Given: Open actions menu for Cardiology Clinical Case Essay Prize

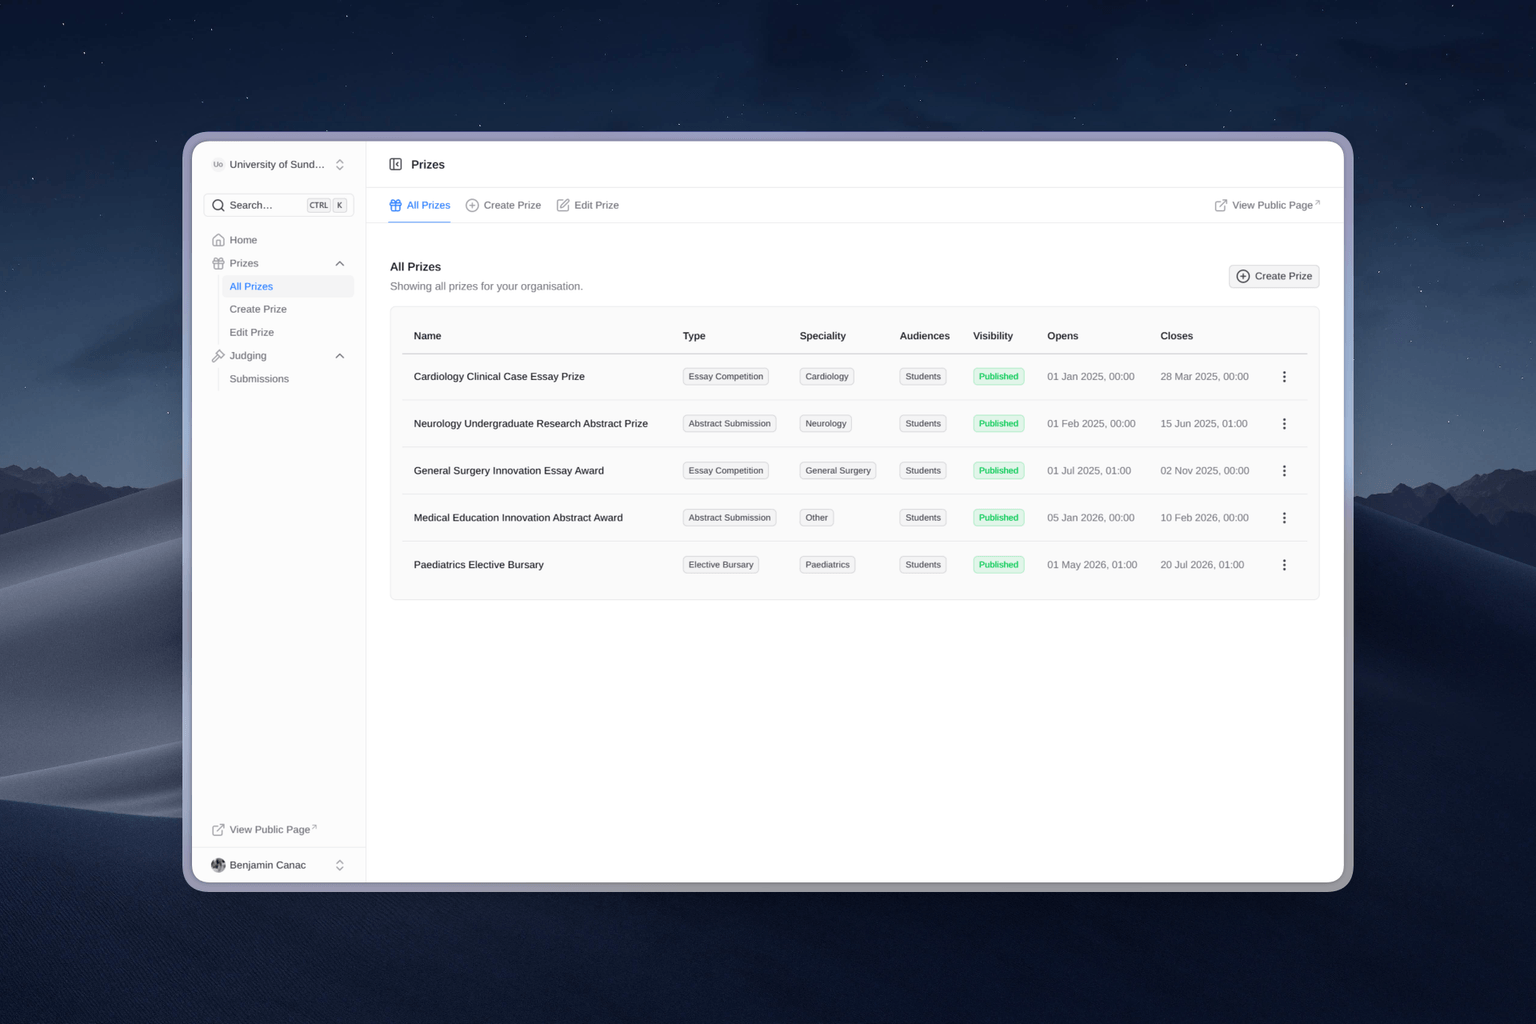Looking at the screenshot, I should coord(1284,377).
